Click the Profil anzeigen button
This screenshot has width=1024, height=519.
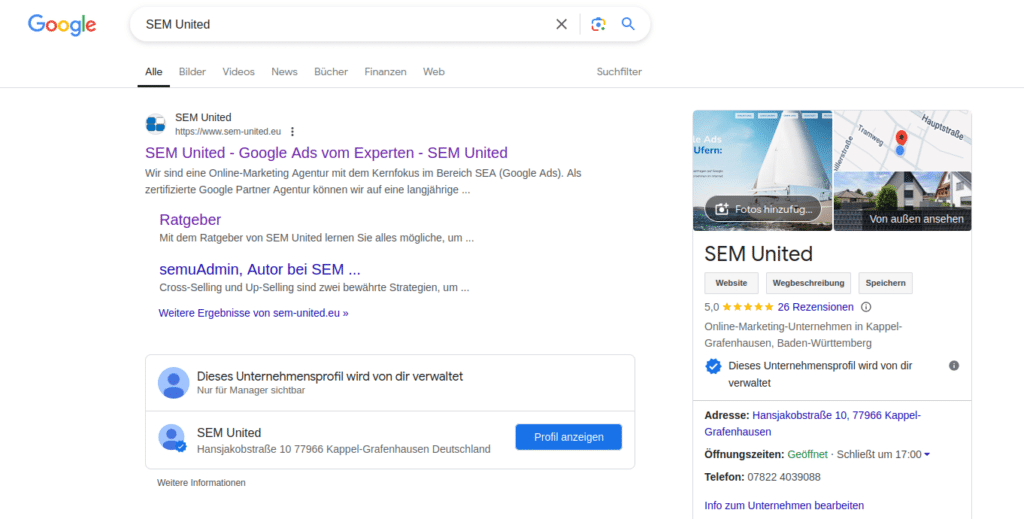click(x=569, y=437)
